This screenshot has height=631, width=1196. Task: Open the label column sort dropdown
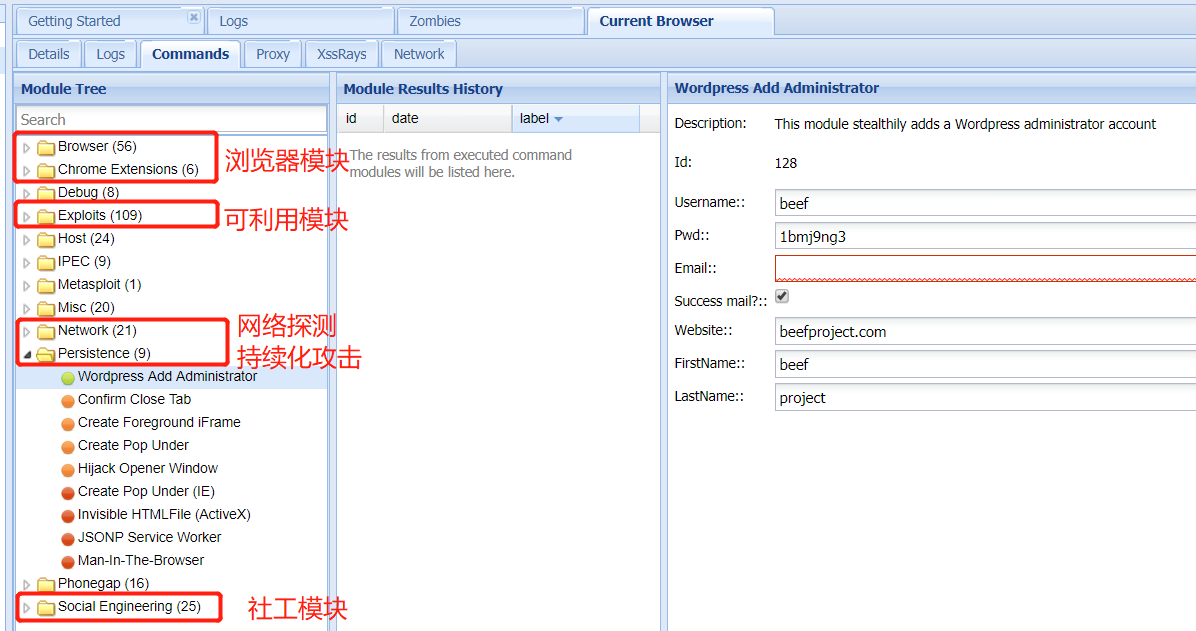tap(558, 119)
